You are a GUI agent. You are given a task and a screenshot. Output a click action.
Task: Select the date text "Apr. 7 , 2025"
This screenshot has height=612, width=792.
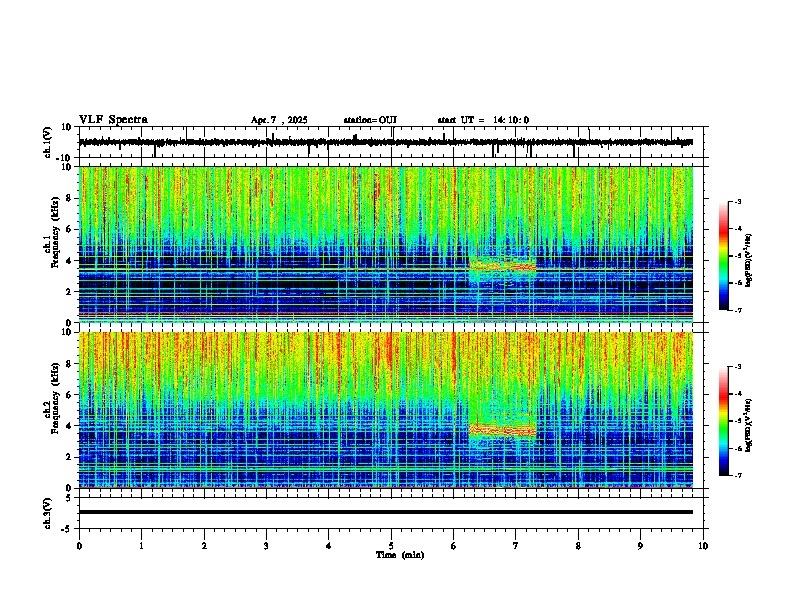point(279,120)
